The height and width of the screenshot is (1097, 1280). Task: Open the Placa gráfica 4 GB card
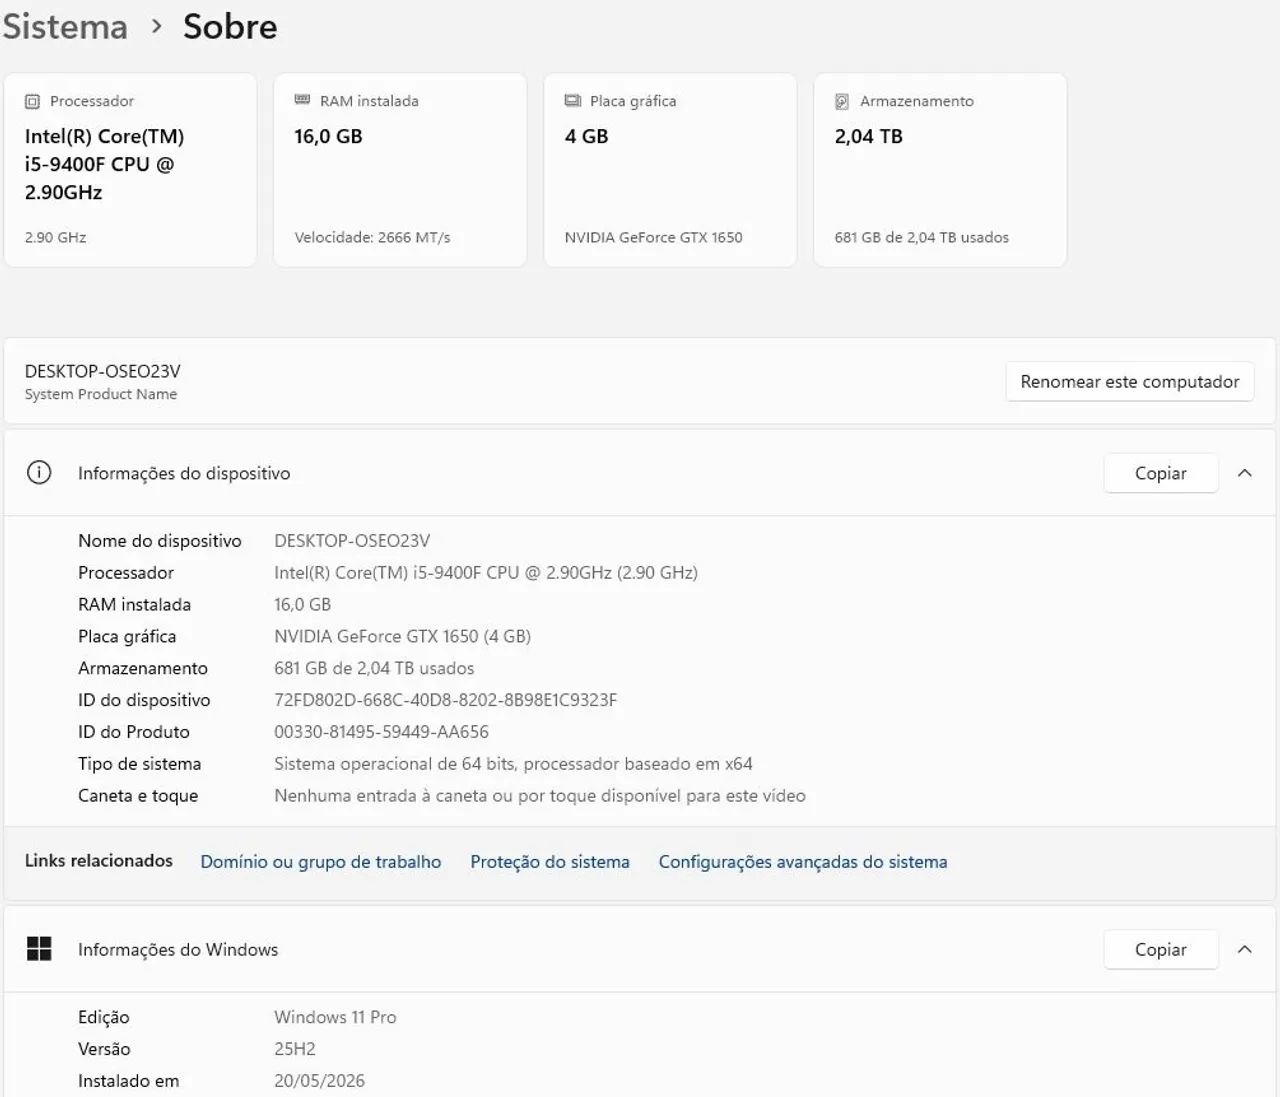[x=670, y=170]
